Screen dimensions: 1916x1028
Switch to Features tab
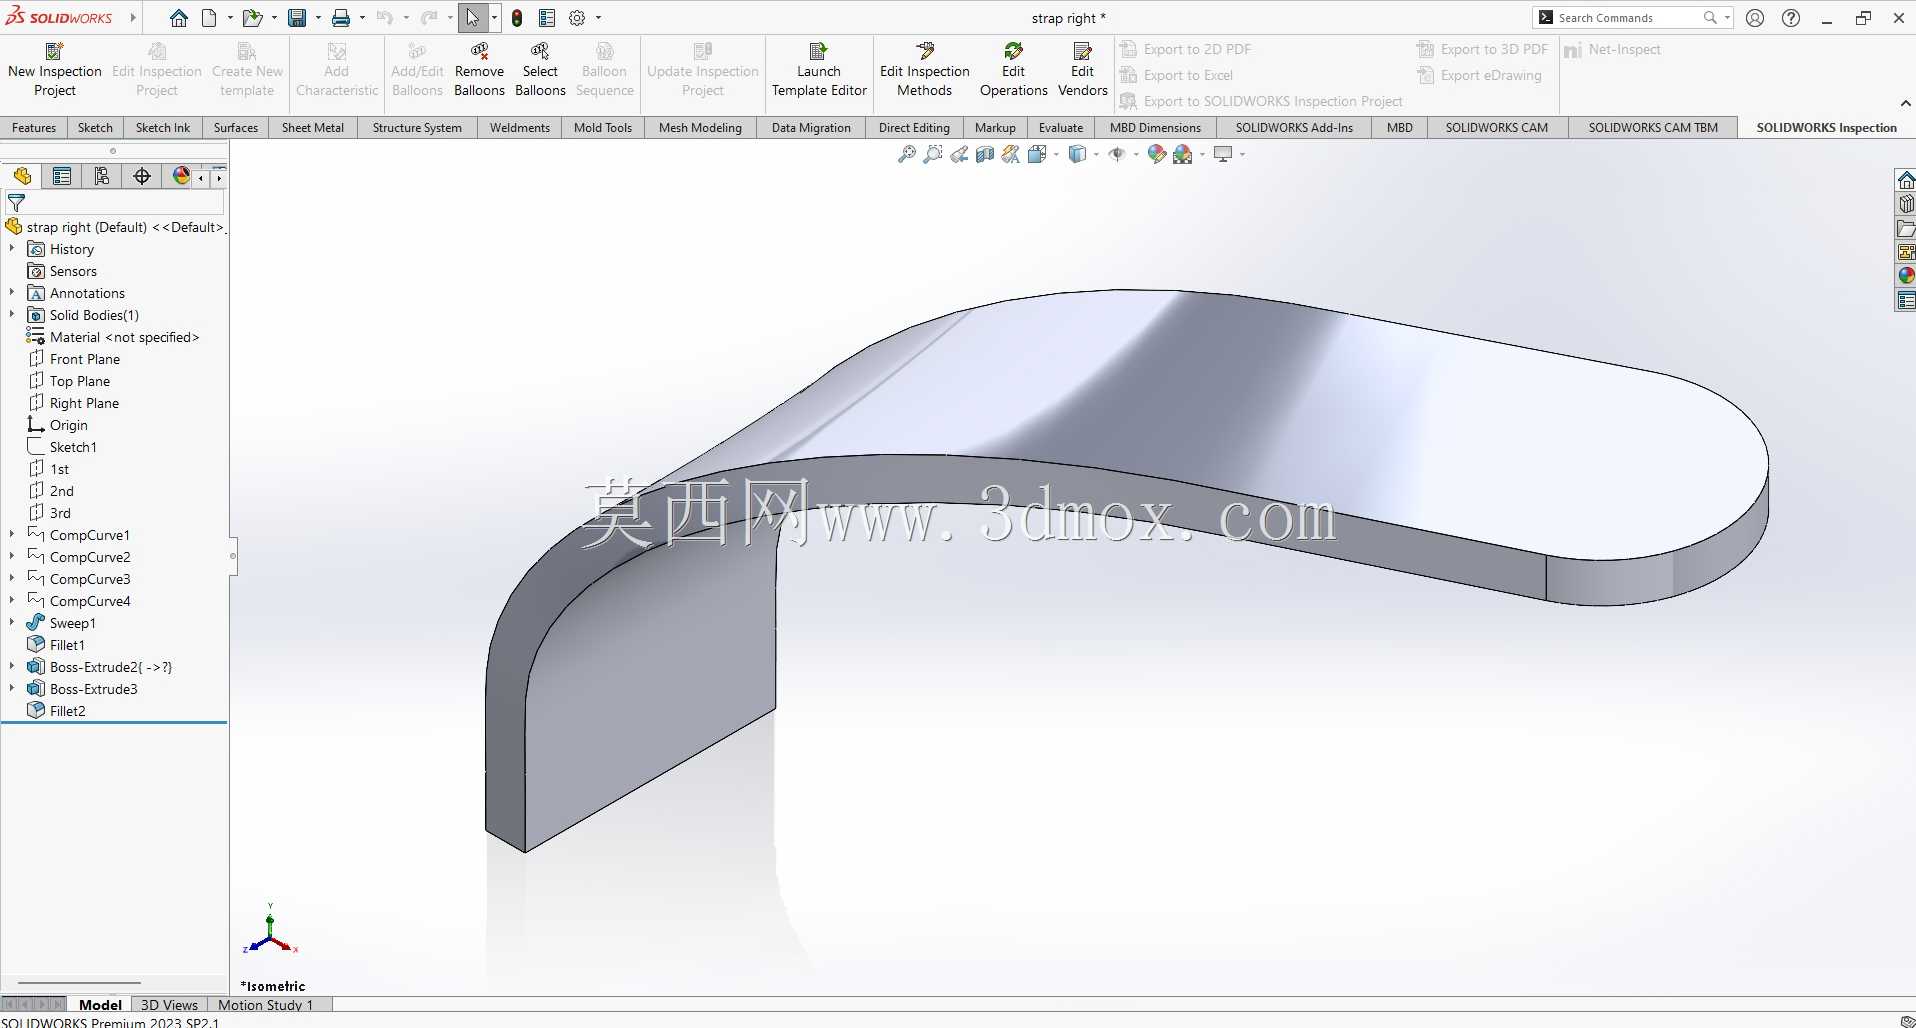[x=34, y=128]
